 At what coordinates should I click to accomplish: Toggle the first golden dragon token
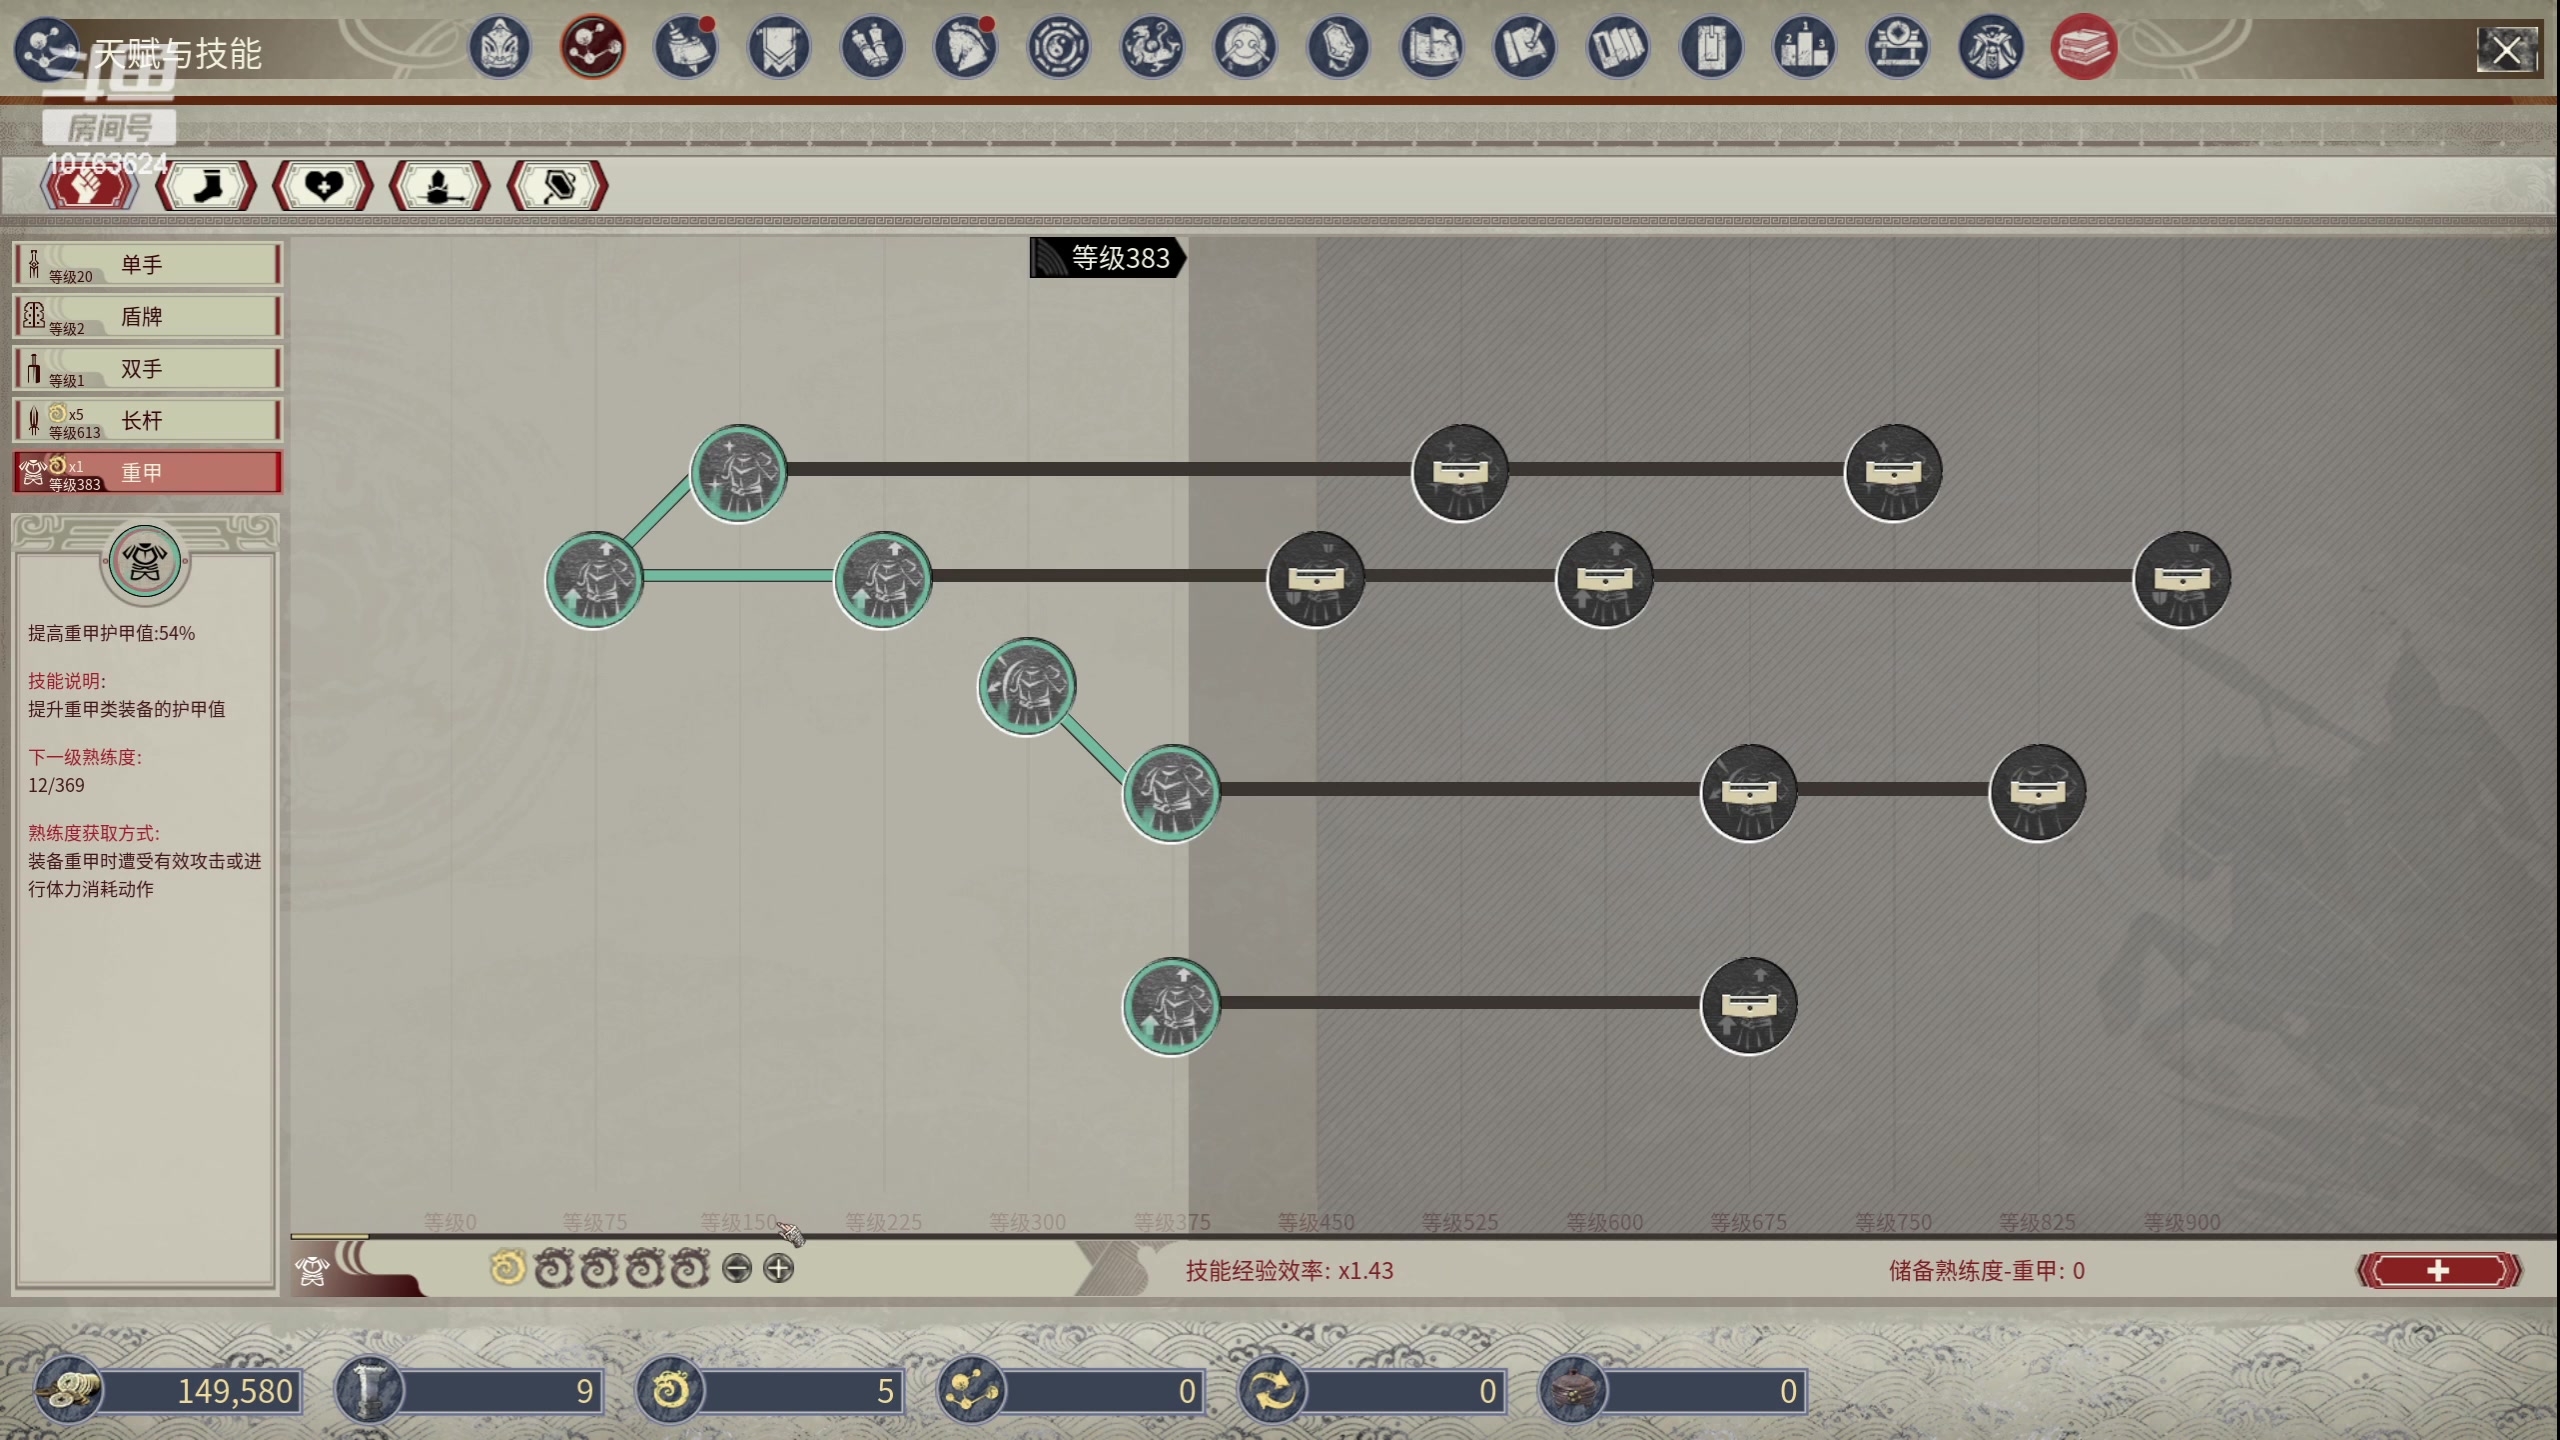[x=508, y=1269]
